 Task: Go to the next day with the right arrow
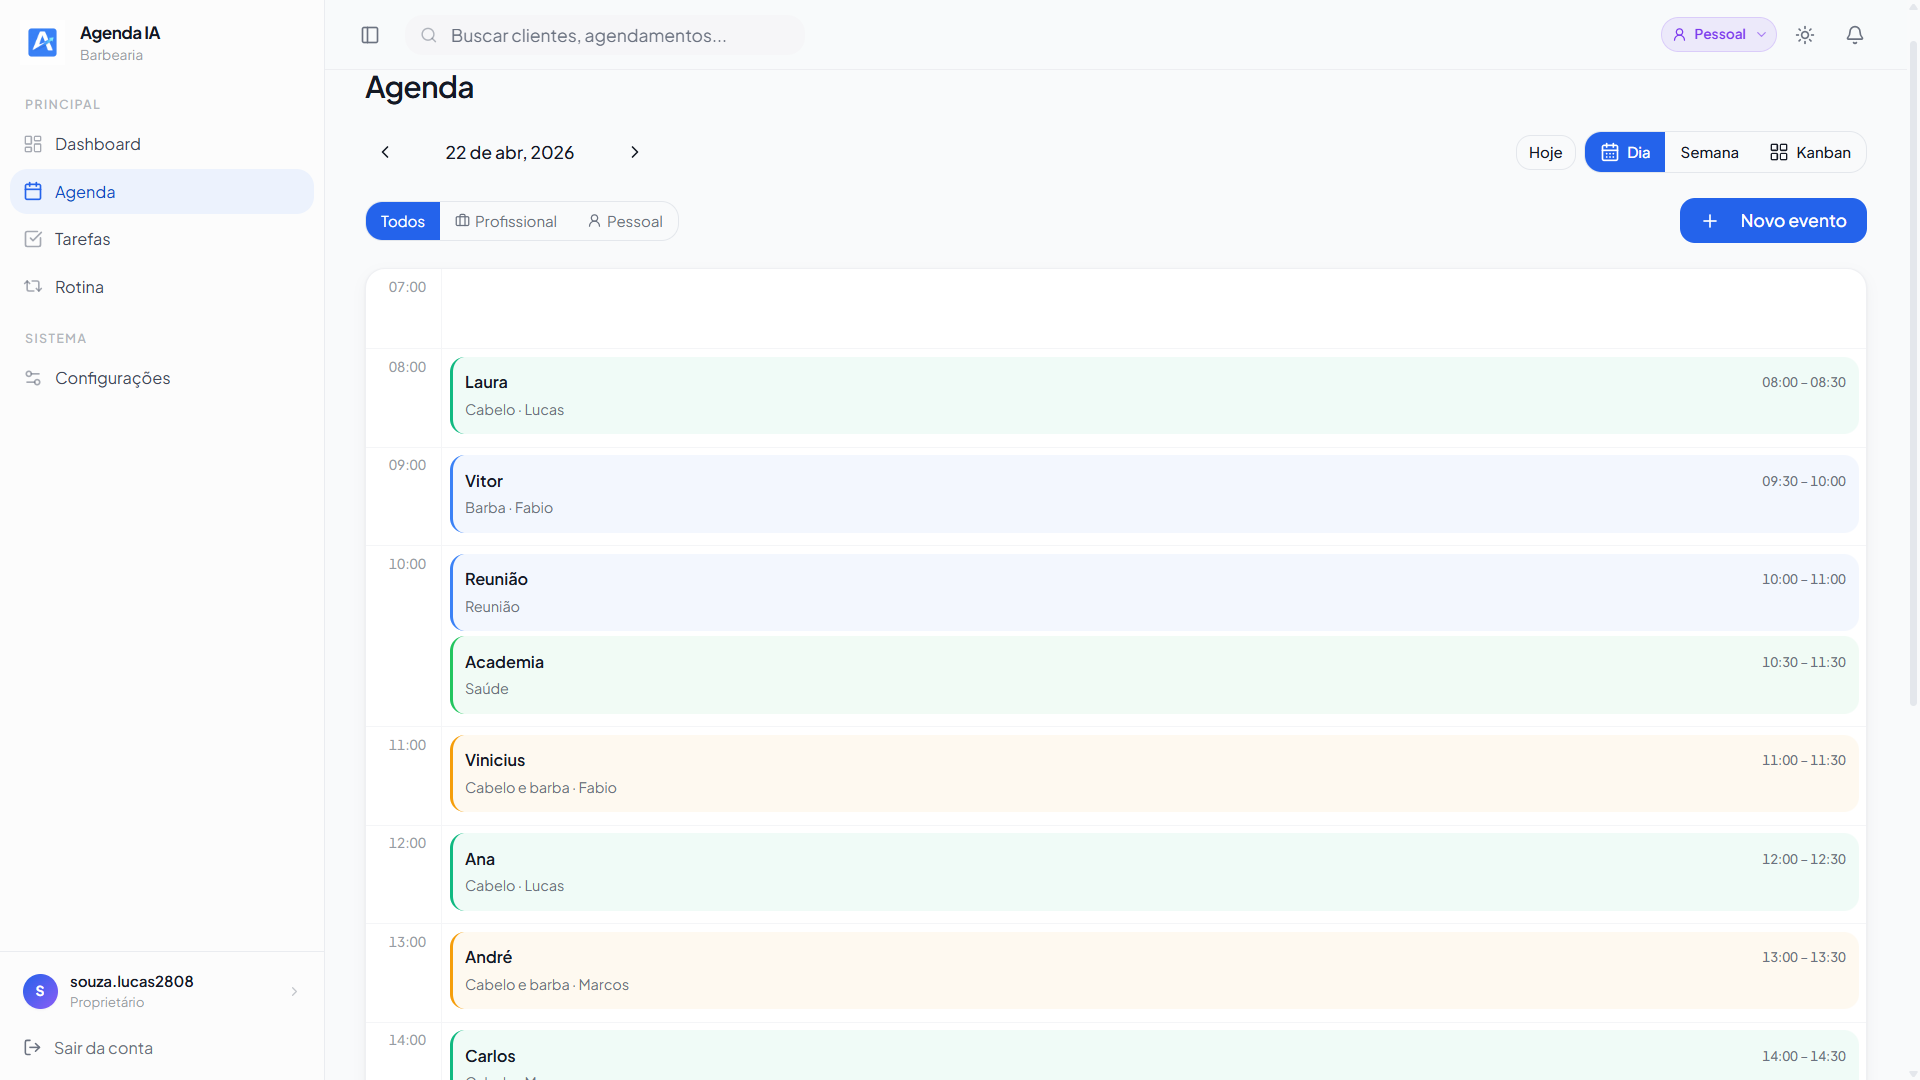tap(635, 152)
